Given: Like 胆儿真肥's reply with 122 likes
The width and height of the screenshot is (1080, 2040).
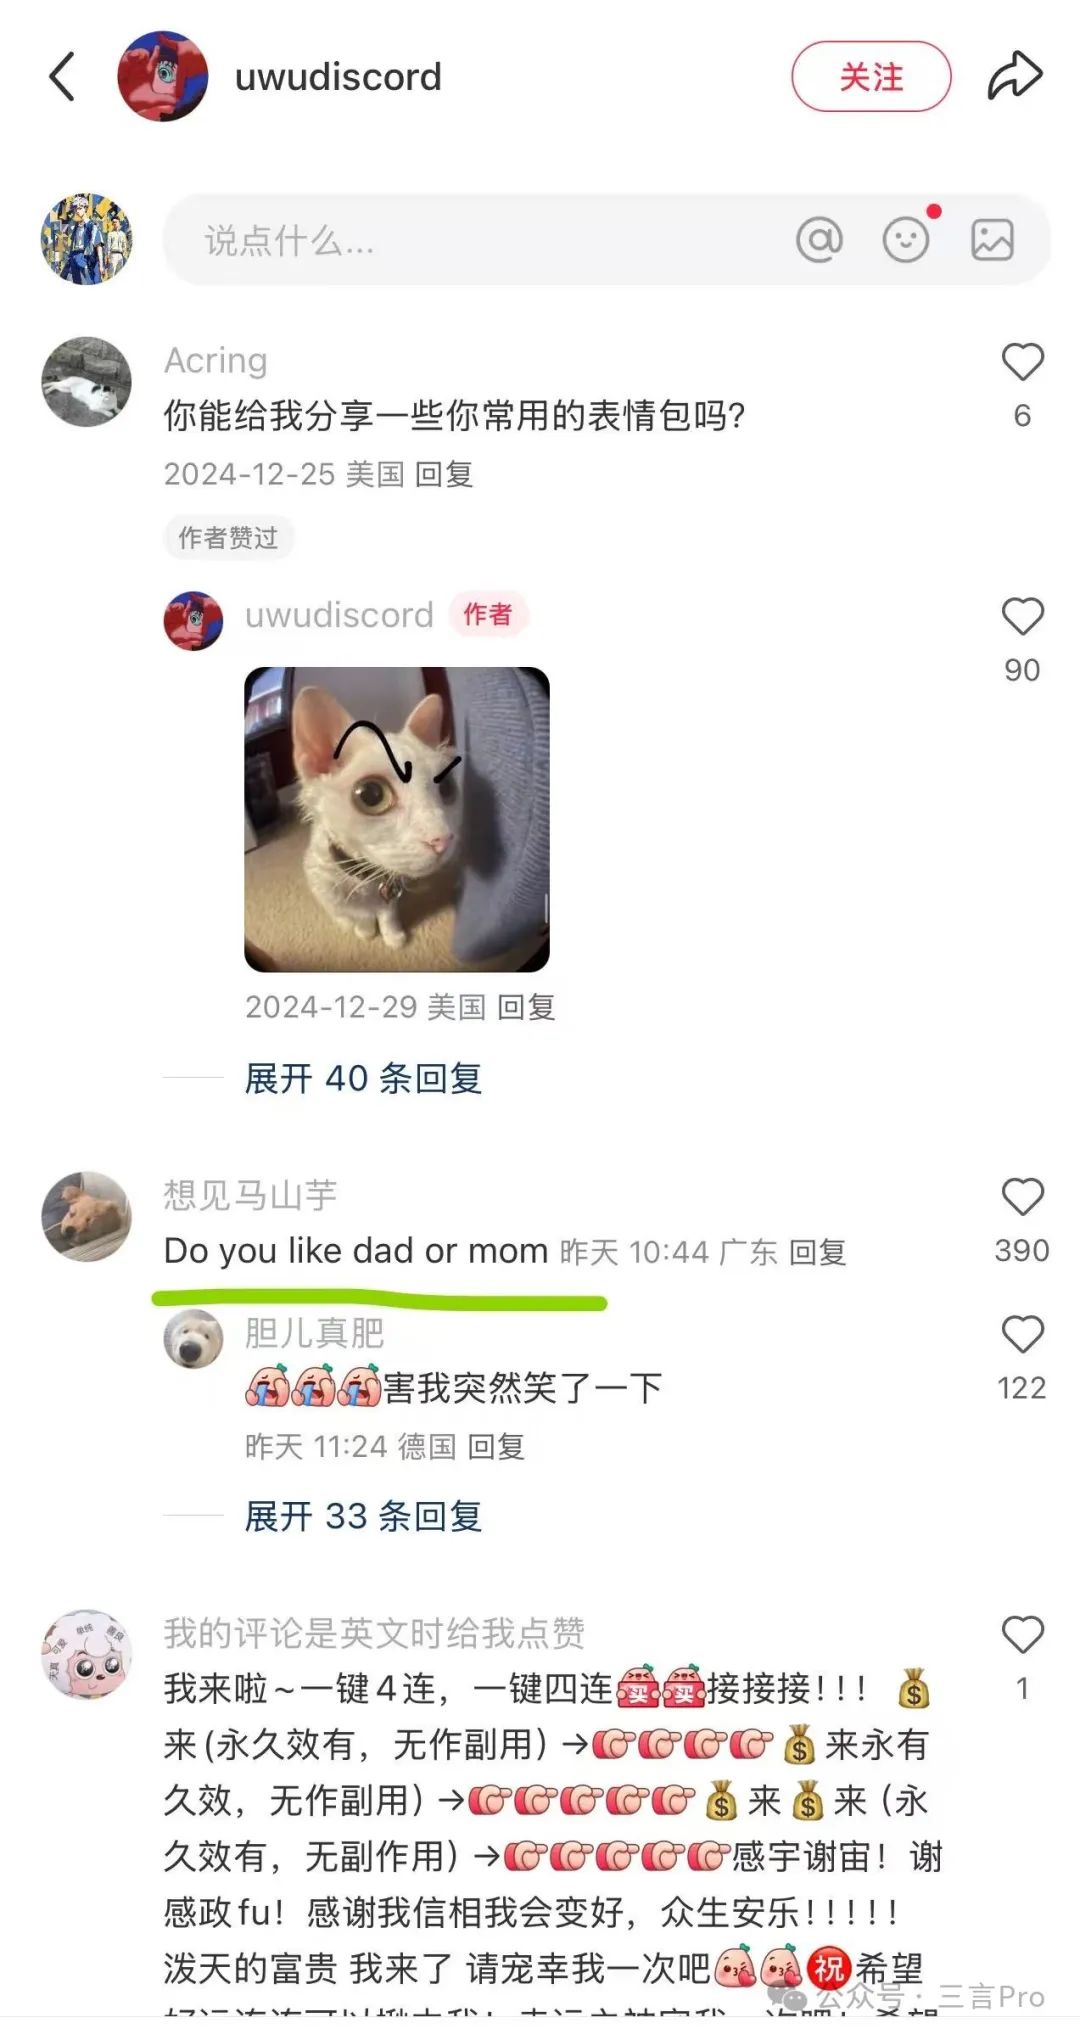Looking at the screenshot, I should click(x=1022, y=1334).
